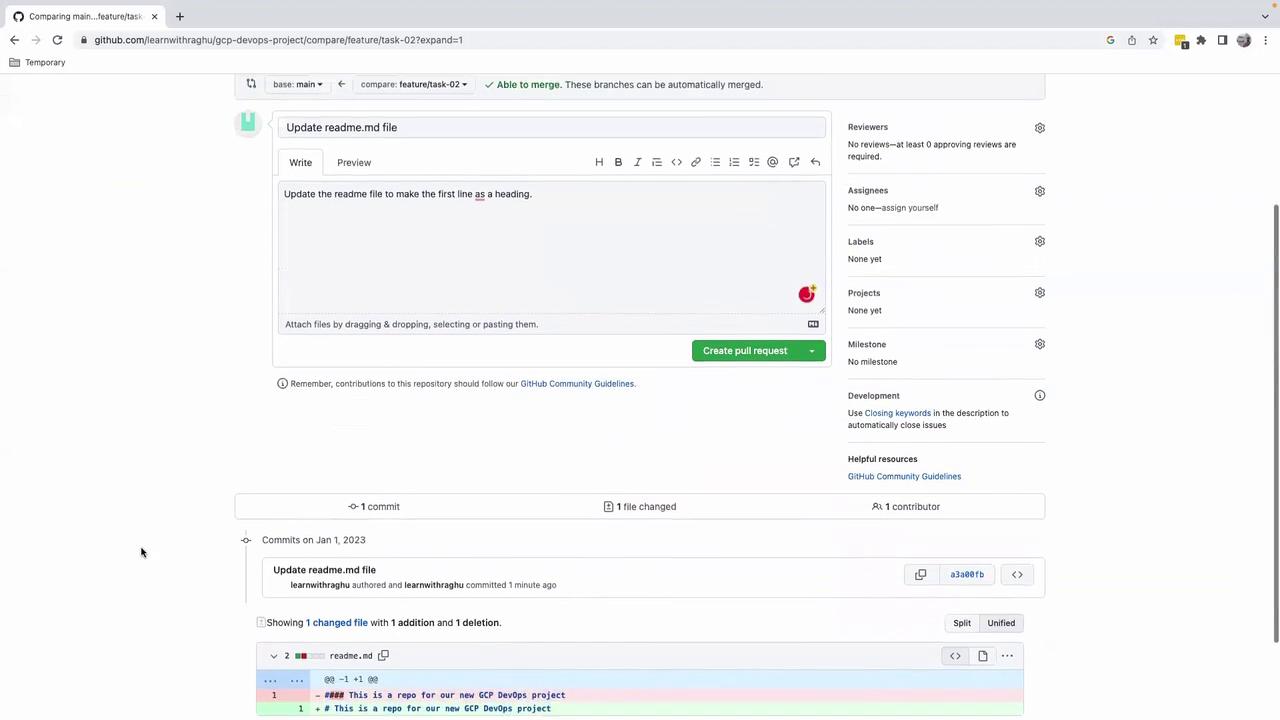Switch to the Write tab
The height and width of the screenshot is (720, 1280).
point(301,162)
